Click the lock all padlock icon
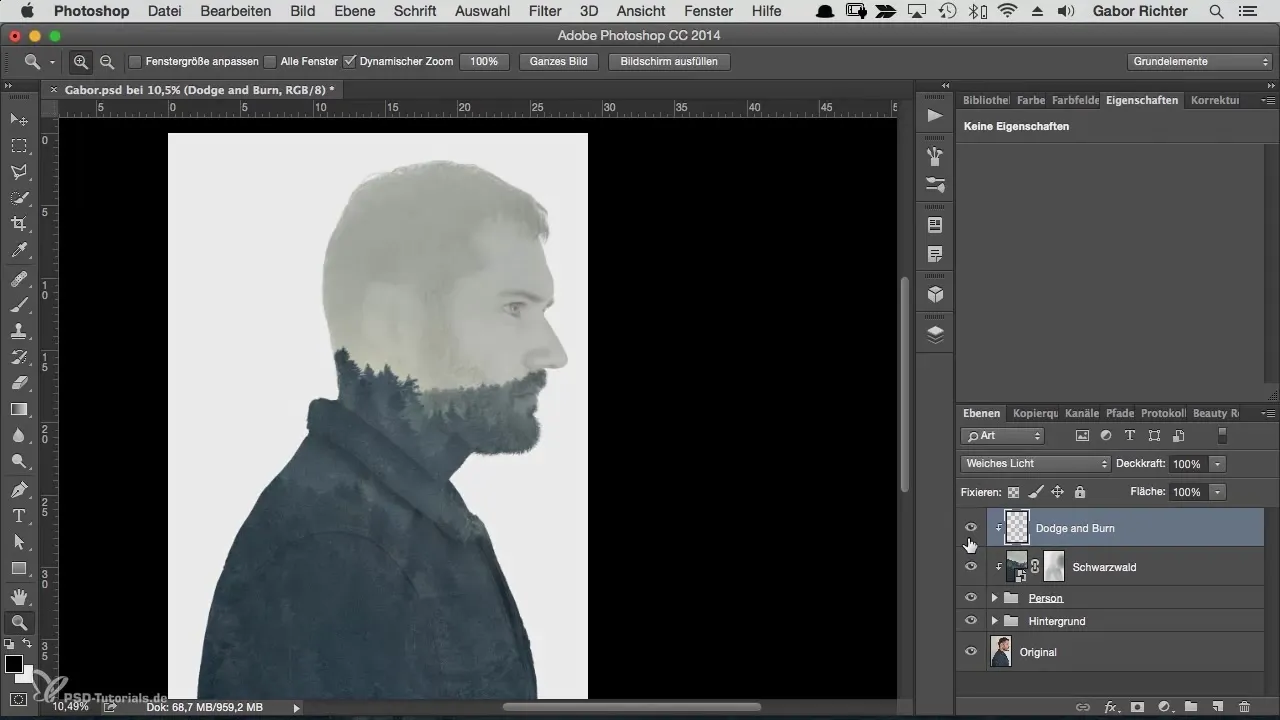 tap(1079, 492)
